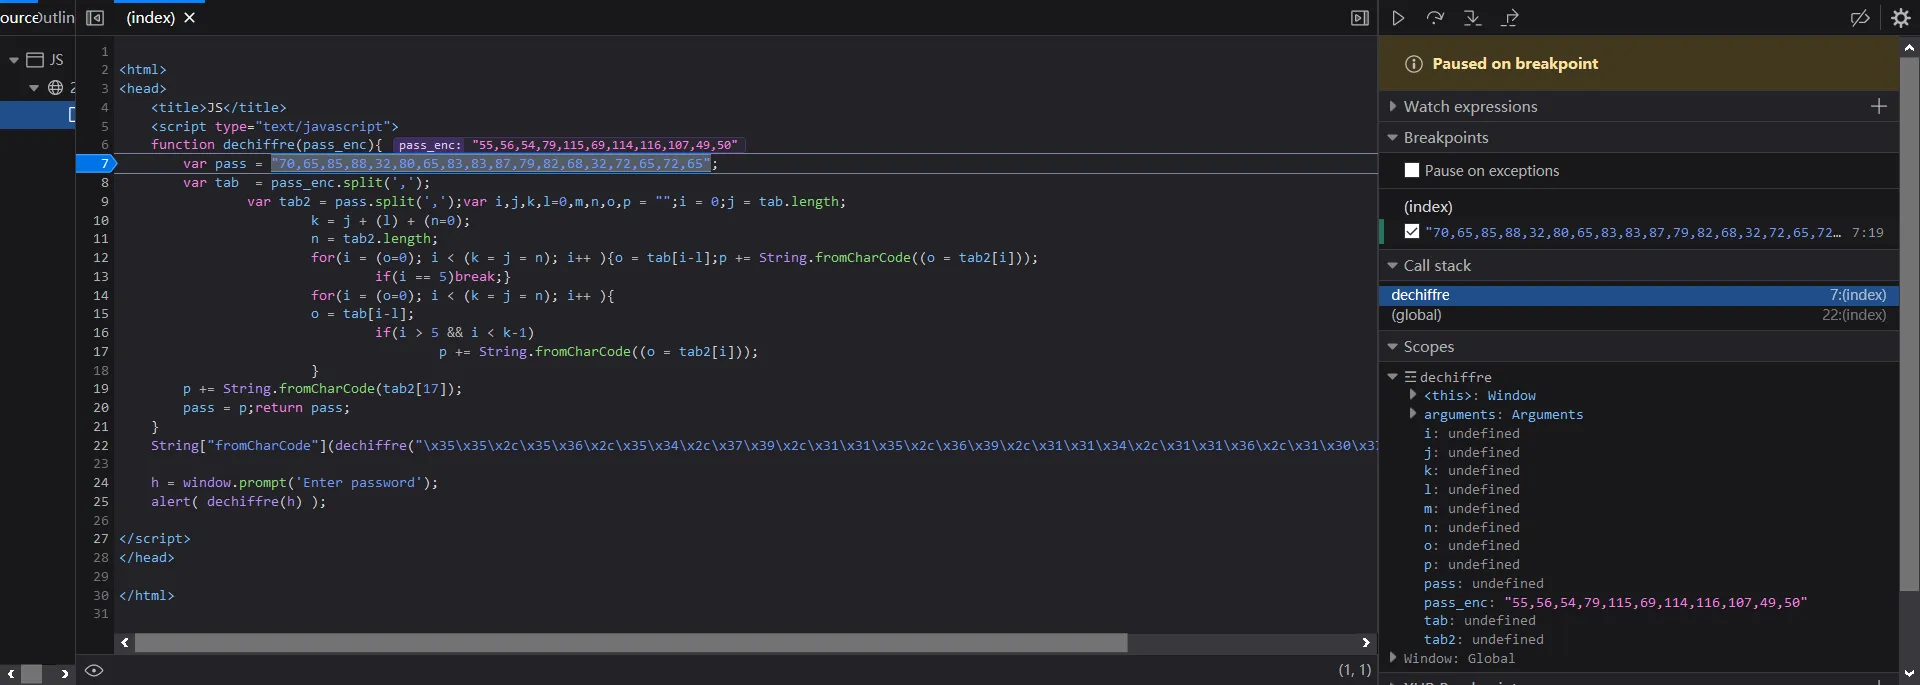Resume script execution with play button

click(x=1398, y=18)
